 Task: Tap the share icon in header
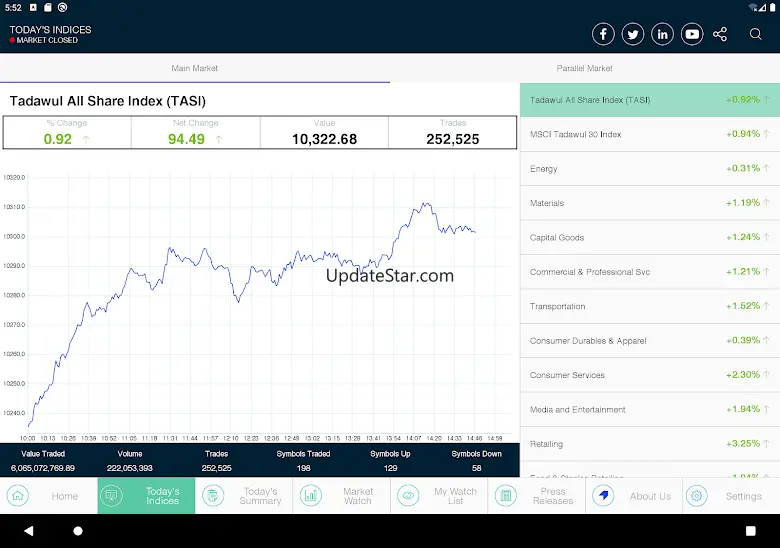pyautogui.click(x=720, y=34)
